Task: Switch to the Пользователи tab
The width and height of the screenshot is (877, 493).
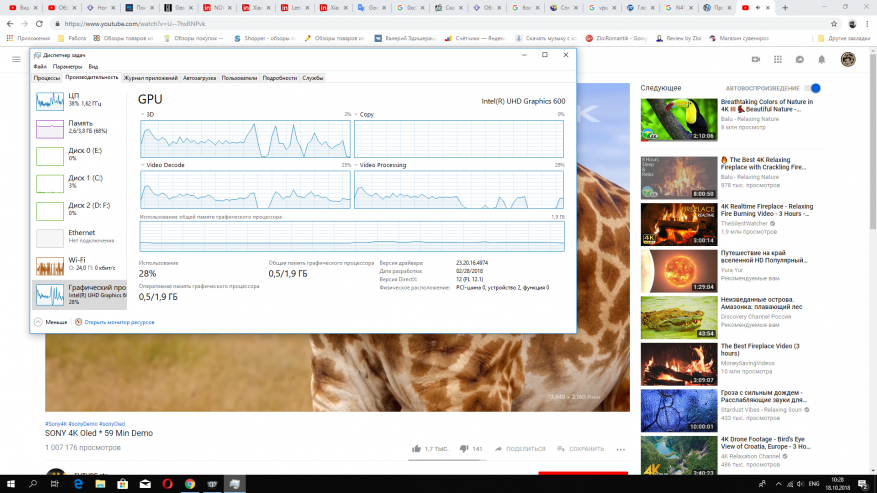Action: point(239,78)
